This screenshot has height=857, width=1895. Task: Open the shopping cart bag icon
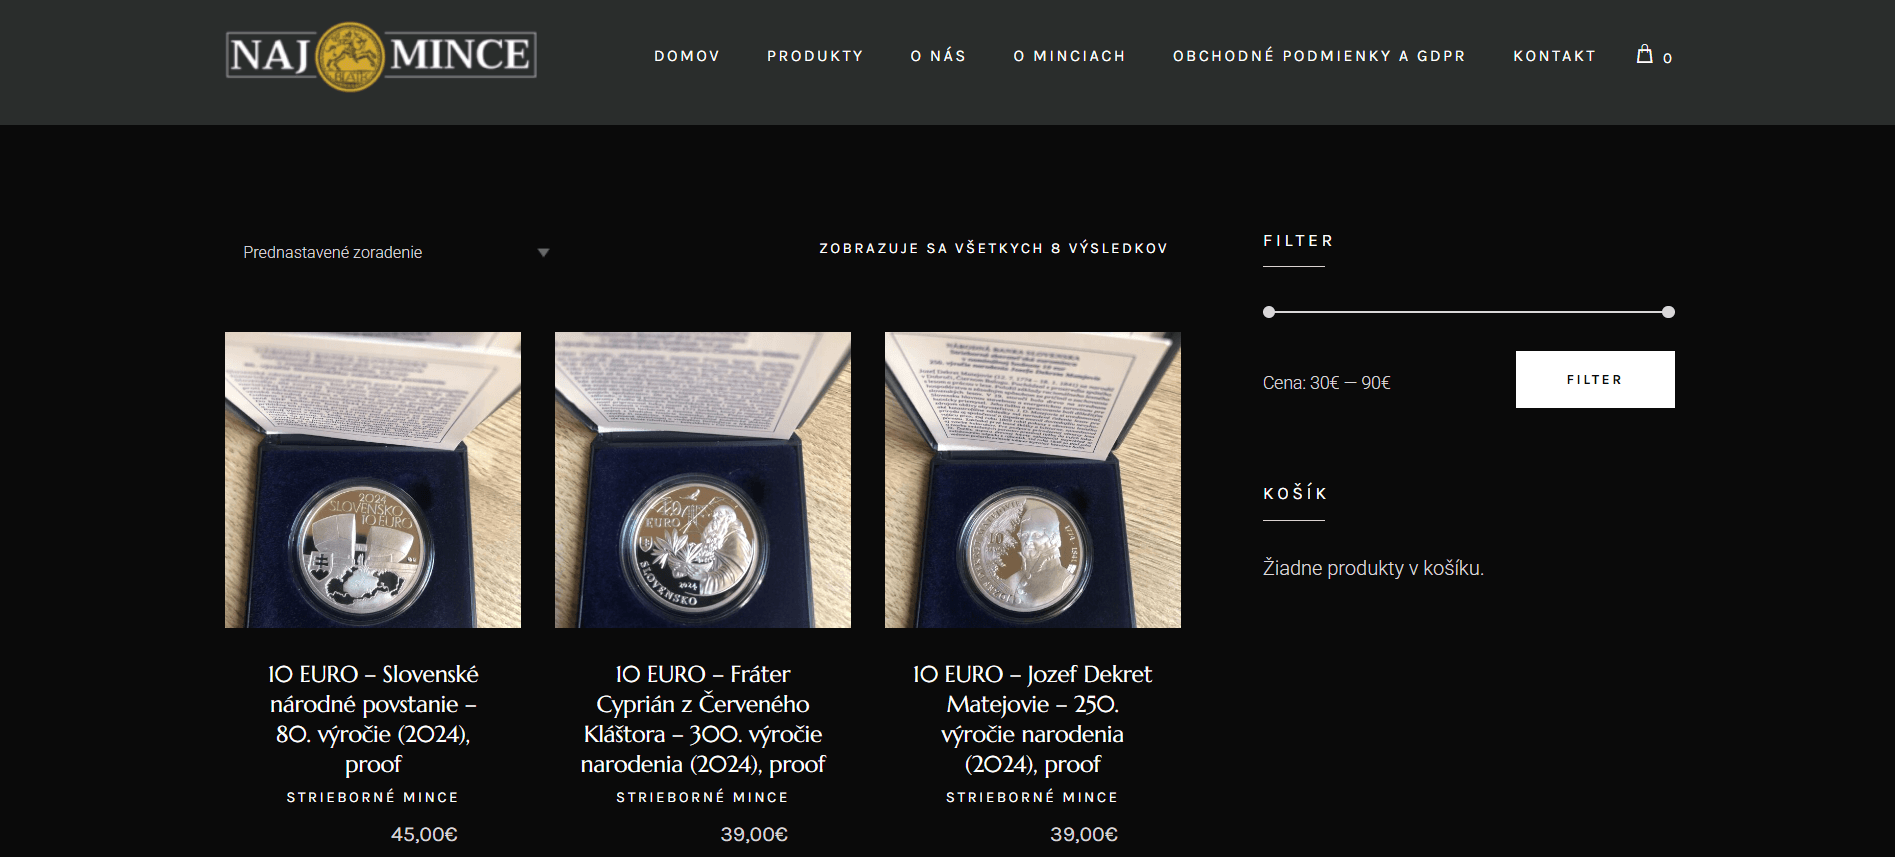click(x=1644, y=54)
